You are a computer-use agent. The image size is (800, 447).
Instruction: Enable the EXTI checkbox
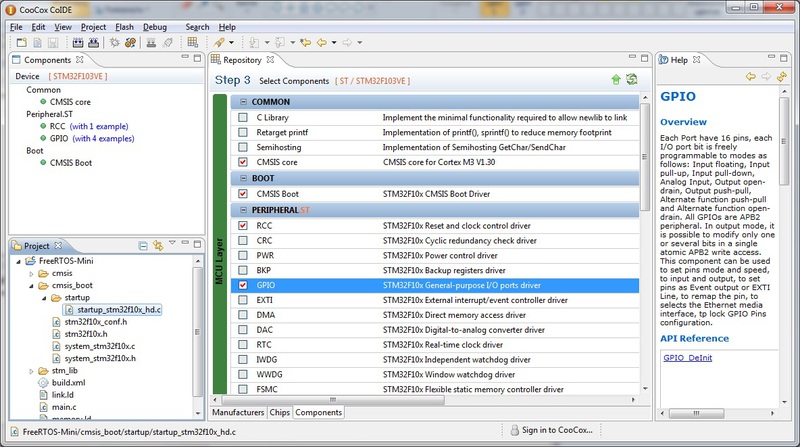click(243, 300)
